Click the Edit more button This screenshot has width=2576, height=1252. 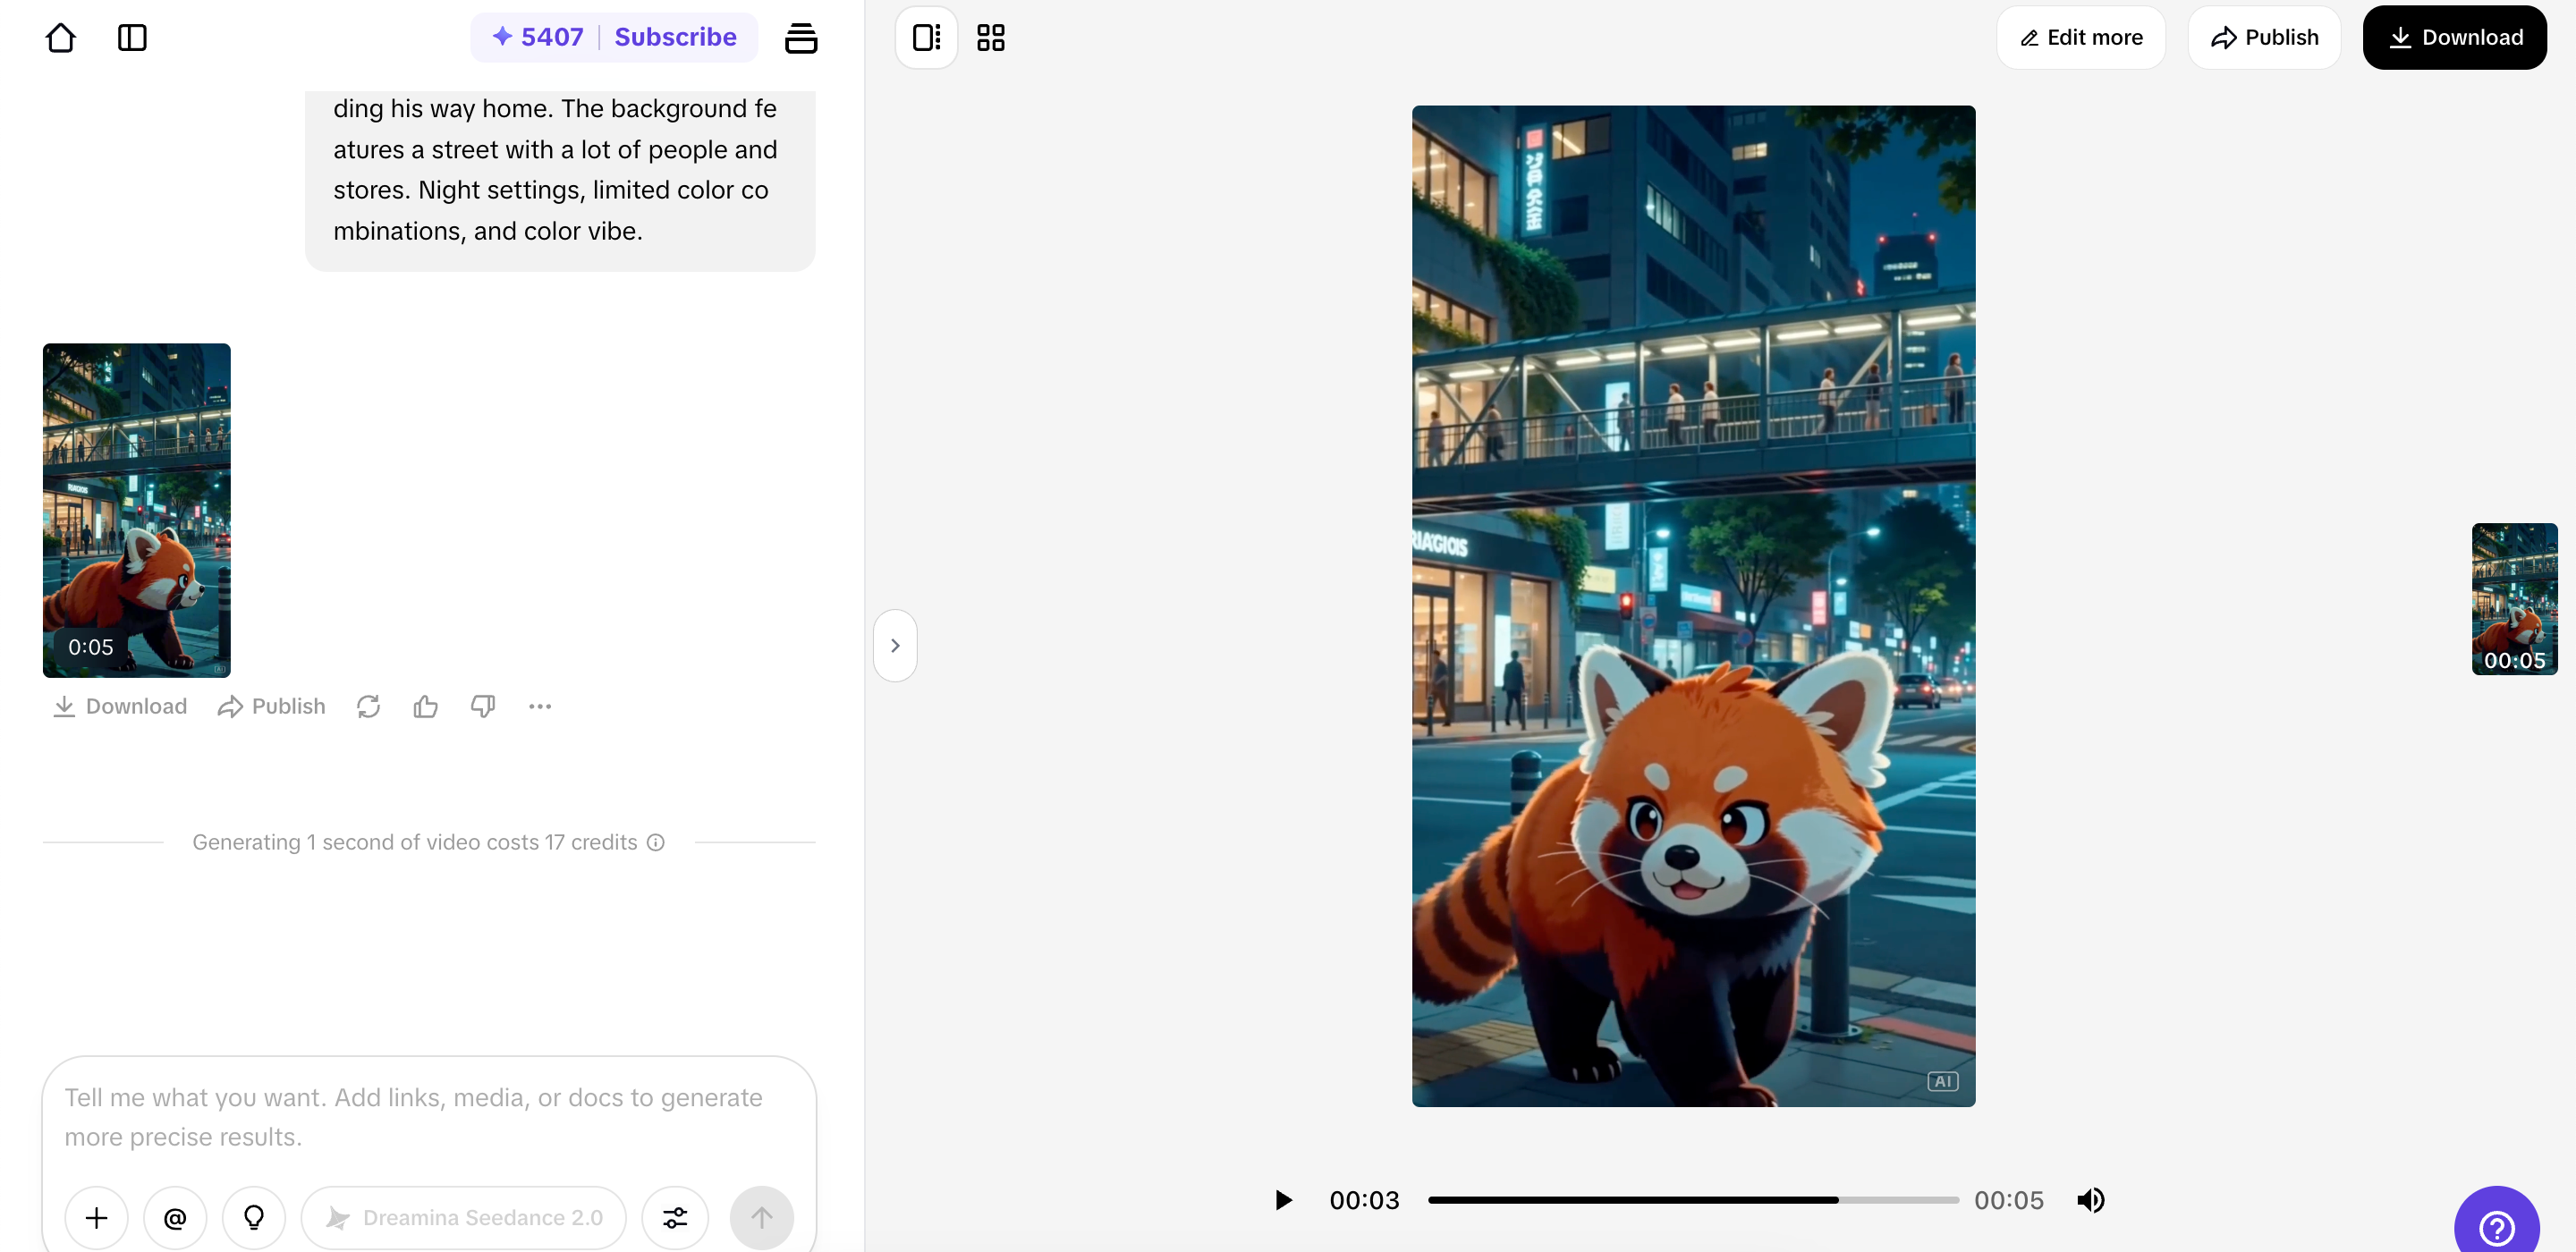2081,38
